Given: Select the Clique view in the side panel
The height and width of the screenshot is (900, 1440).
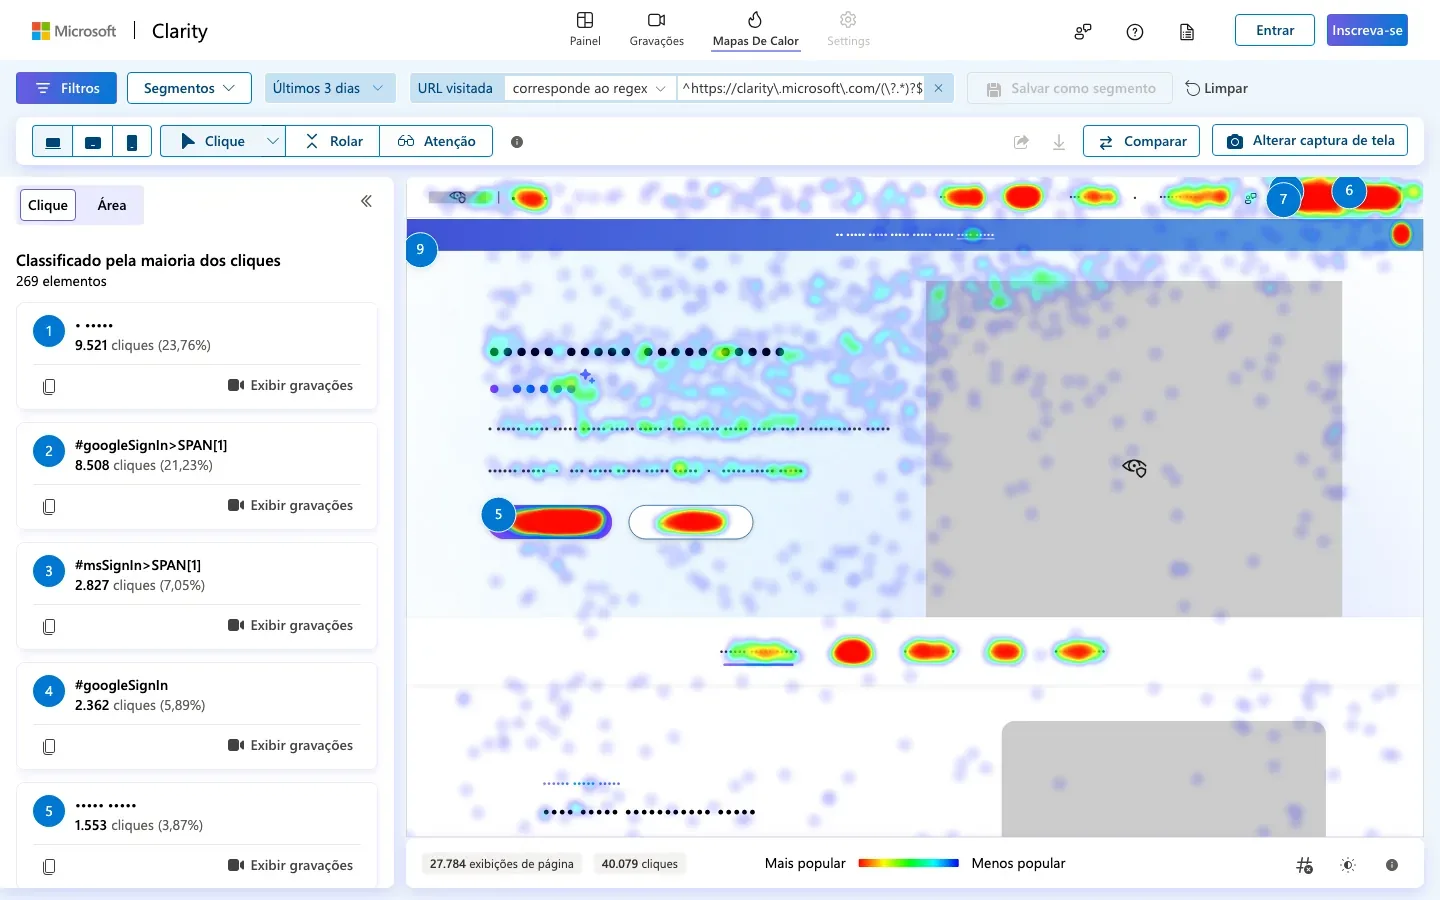Looking at the screenshot, I should point(48,205).
